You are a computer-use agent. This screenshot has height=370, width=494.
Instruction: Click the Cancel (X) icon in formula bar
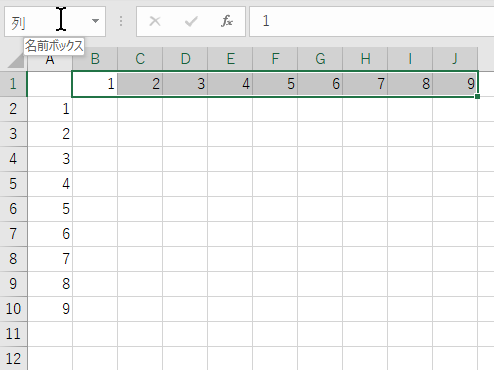tap(155, 21)
